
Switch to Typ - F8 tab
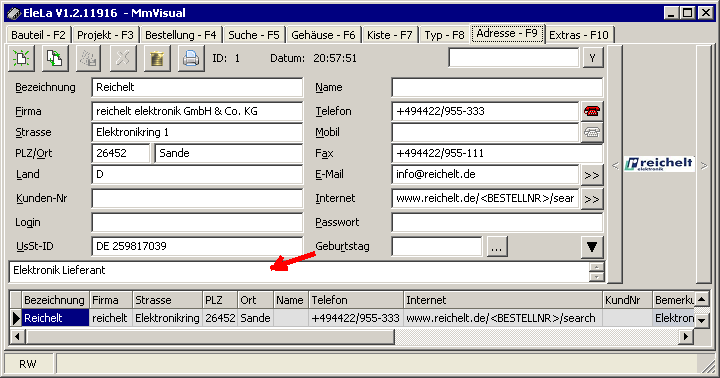pyautogui.click(x=444, y=35)
